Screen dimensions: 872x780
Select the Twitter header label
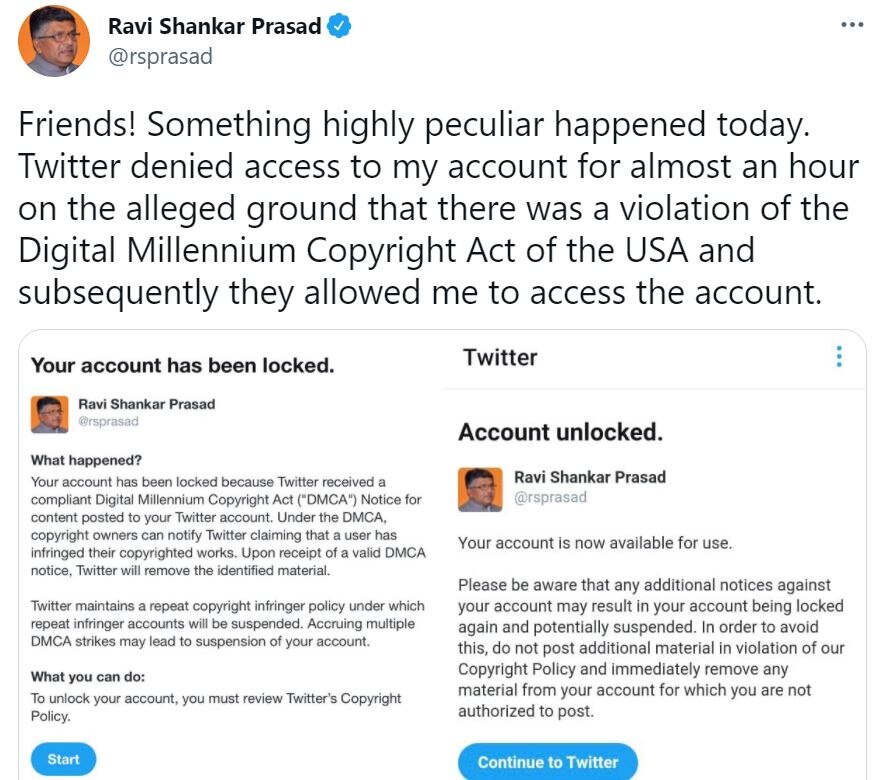[x=500, y=357]
